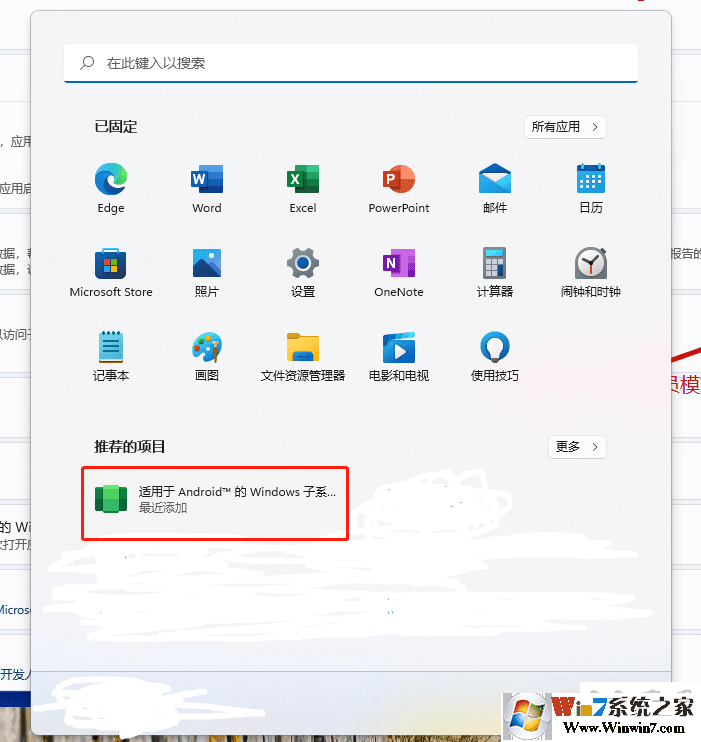Click 所有应用 all apps button
The image size is (701, 742).
click(x=565, y=127)
